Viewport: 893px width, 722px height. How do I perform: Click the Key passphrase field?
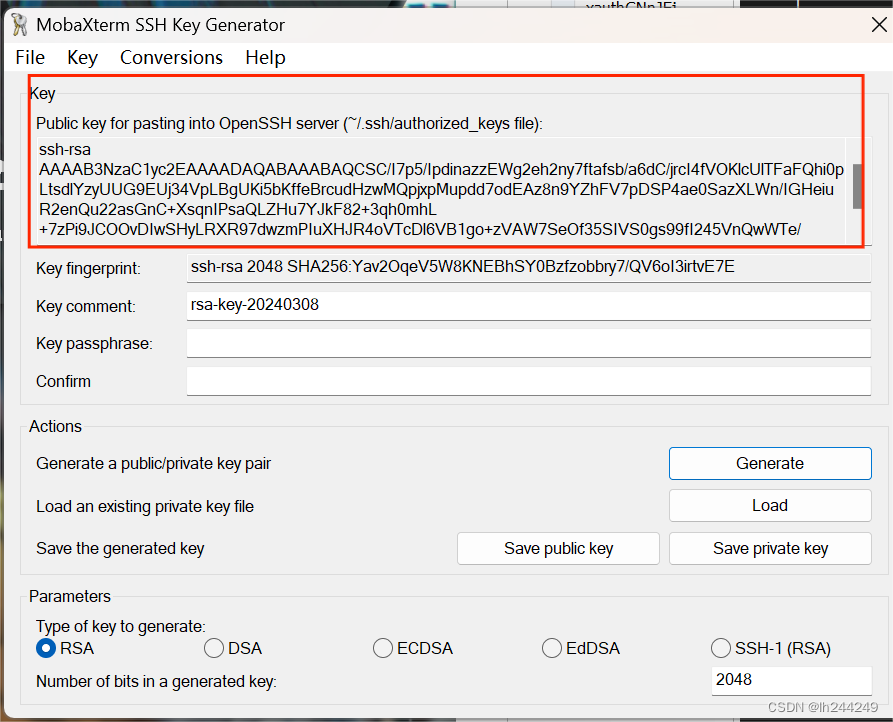point(529,343)
